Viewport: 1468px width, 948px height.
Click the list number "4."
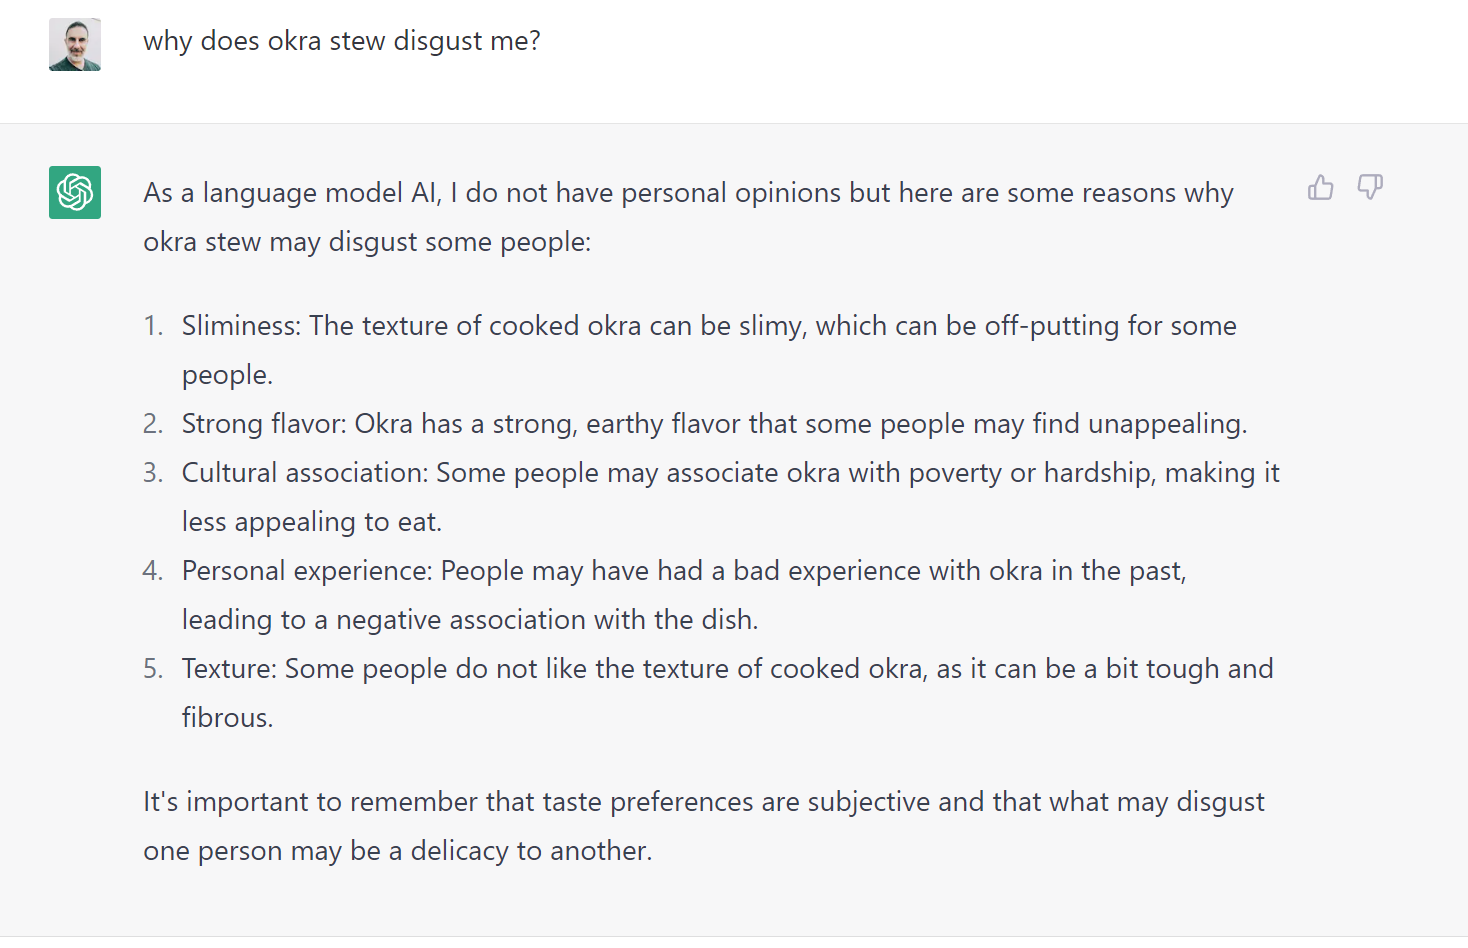pyautogui.click(x=153, y=571)
